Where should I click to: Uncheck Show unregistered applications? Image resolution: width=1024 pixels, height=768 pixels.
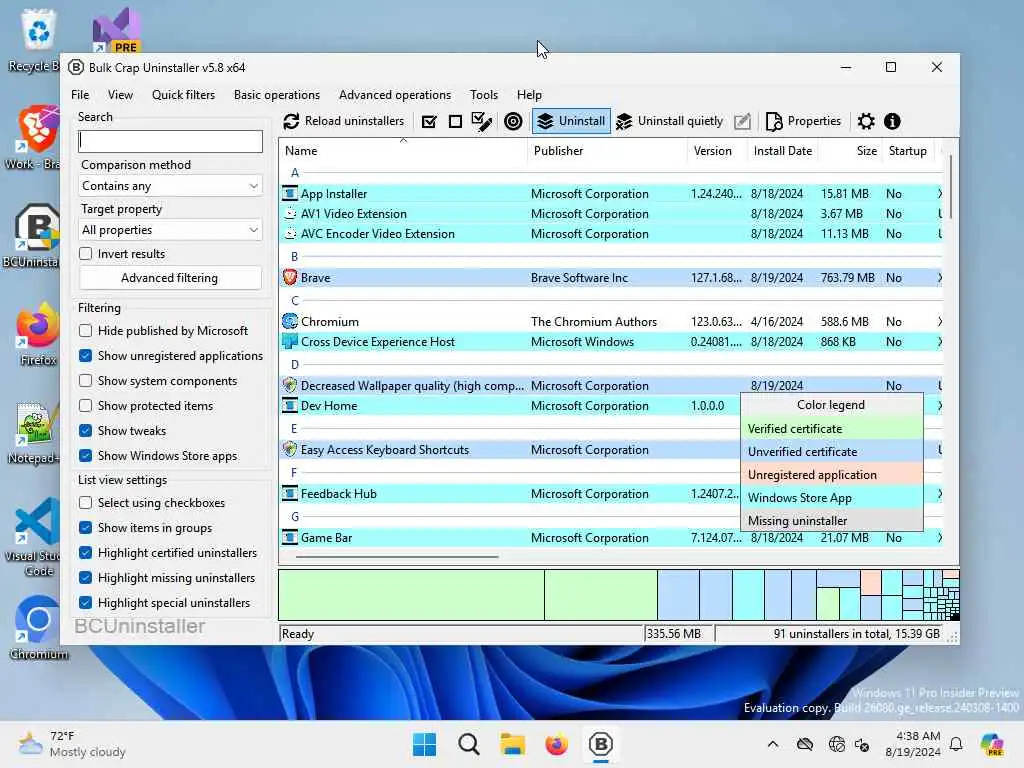[86, 355]
